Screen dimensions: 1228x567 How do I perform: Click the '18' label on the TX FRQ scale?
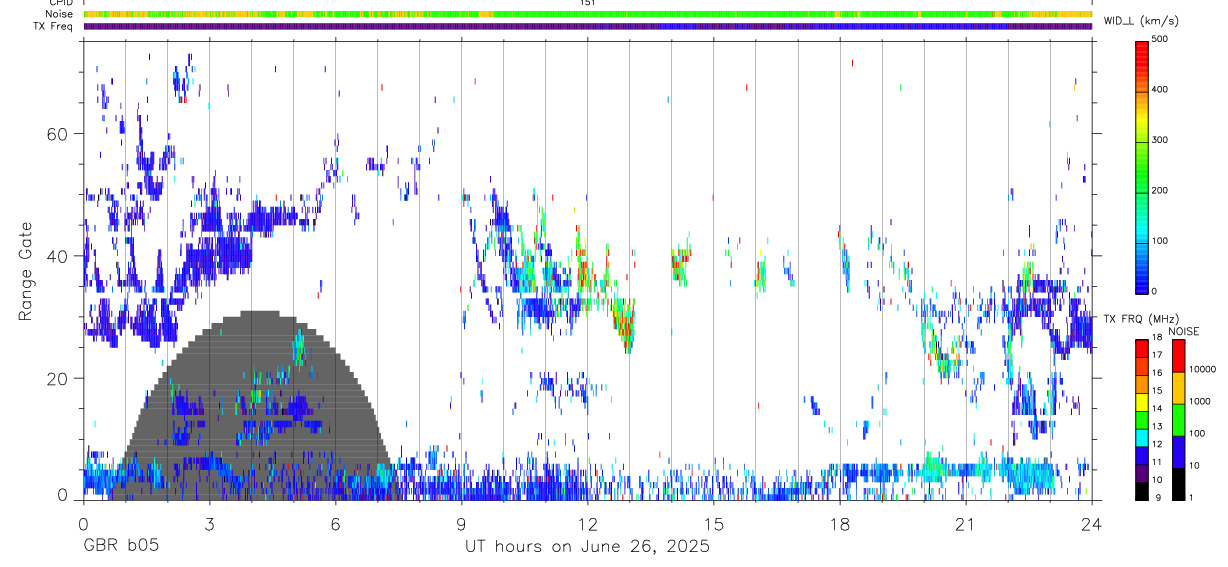click(1156, 337)
